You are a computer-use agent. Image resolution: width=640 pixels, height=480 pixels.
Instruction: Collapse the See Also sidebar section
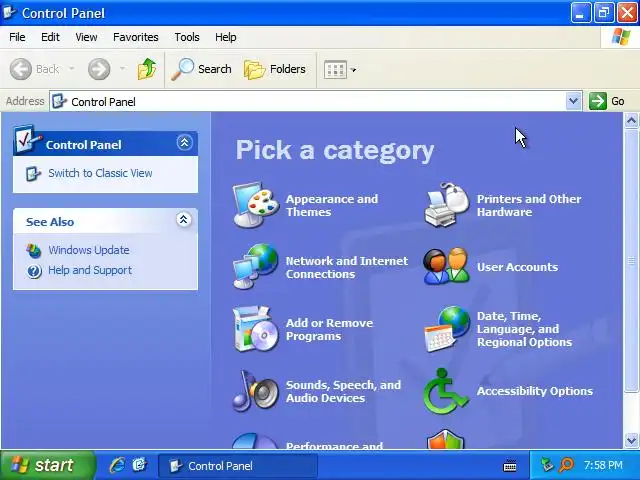click(184, 220)
